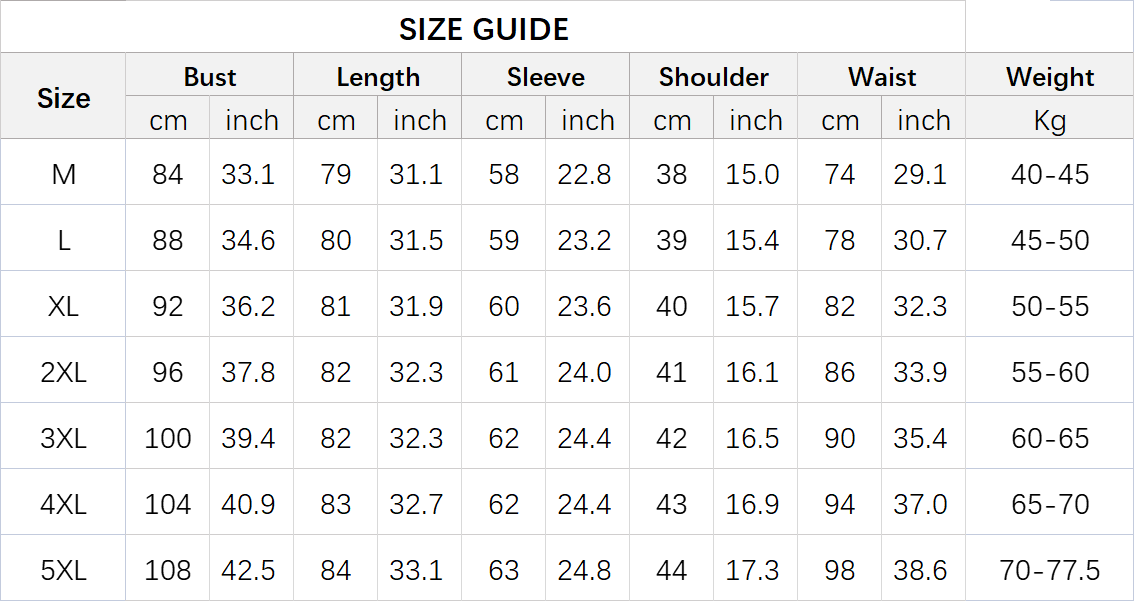Click the Sleeve column header
The image size is (1134, 601).
click(546, 77)
